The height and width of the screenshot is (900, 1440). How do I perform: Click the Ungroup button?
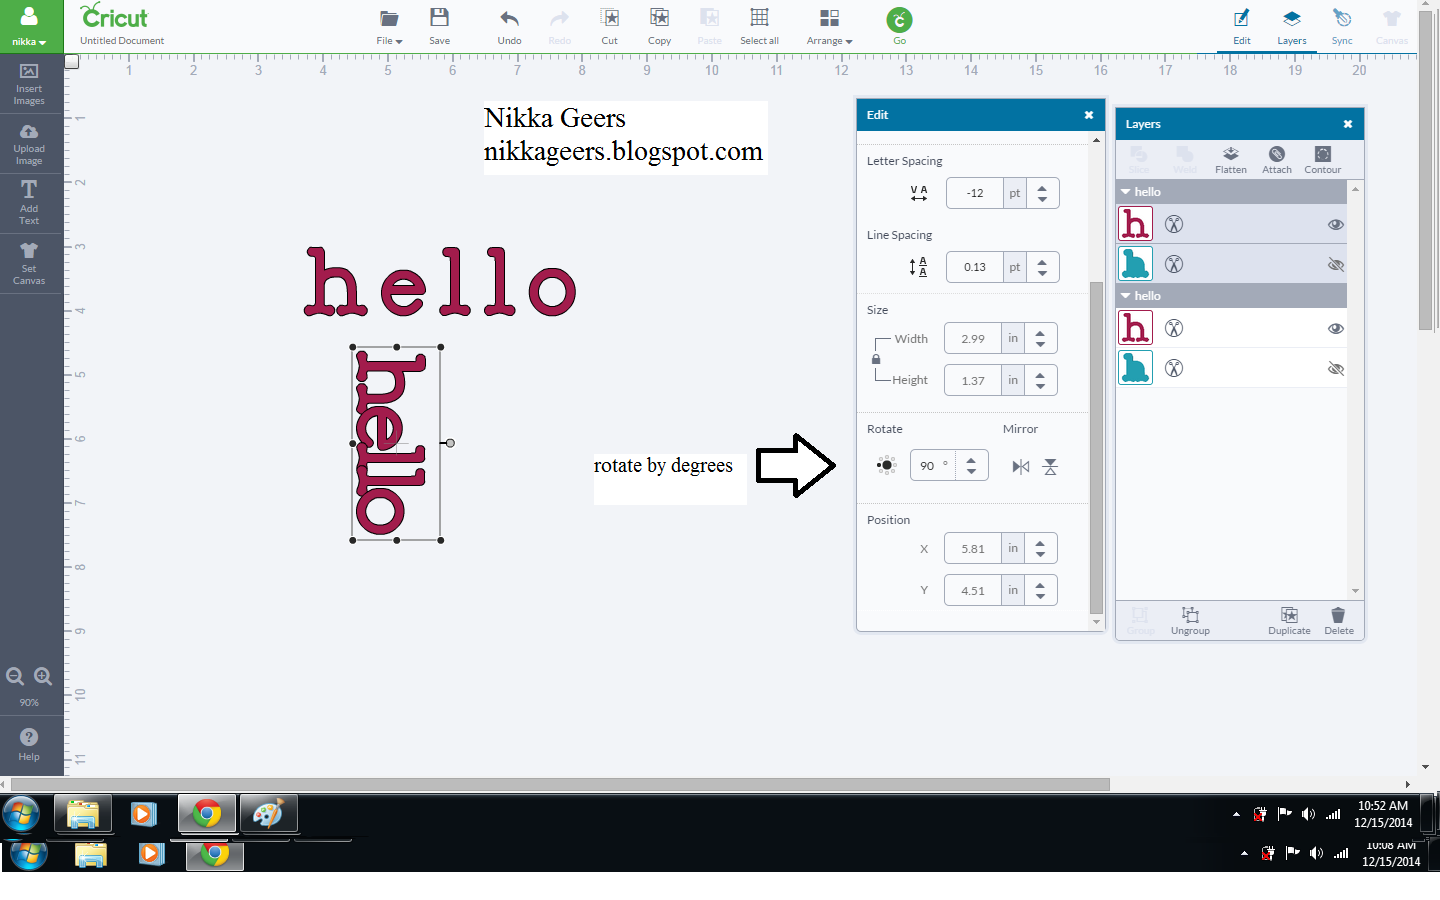tap(1190, 620)
